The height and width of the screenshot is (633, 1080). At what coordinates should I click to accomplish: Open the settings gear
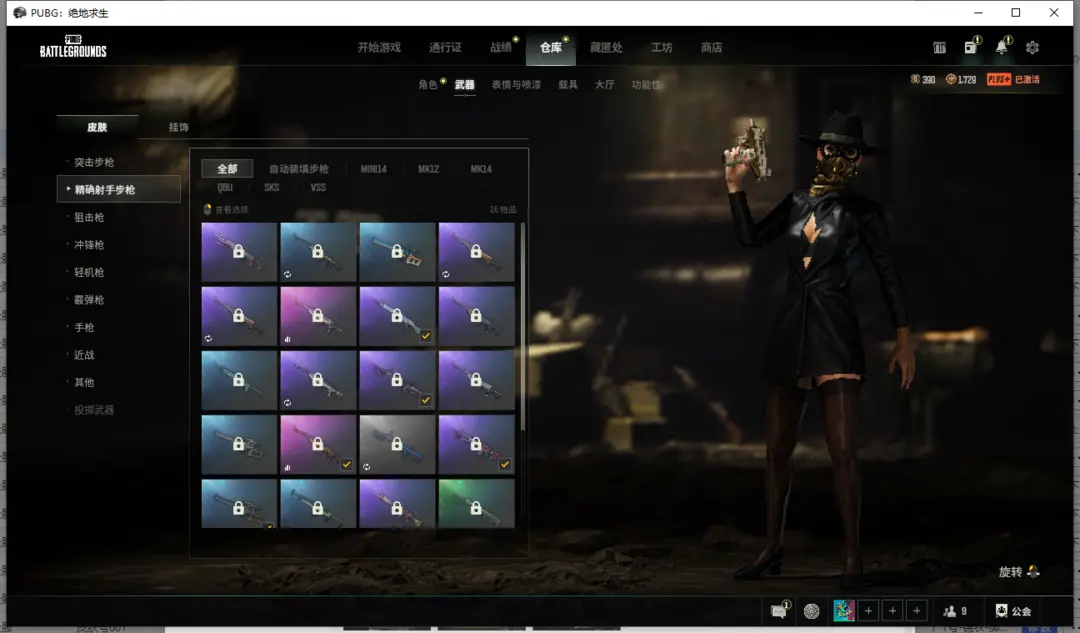pyautogui.click(x=1032, y=48)
